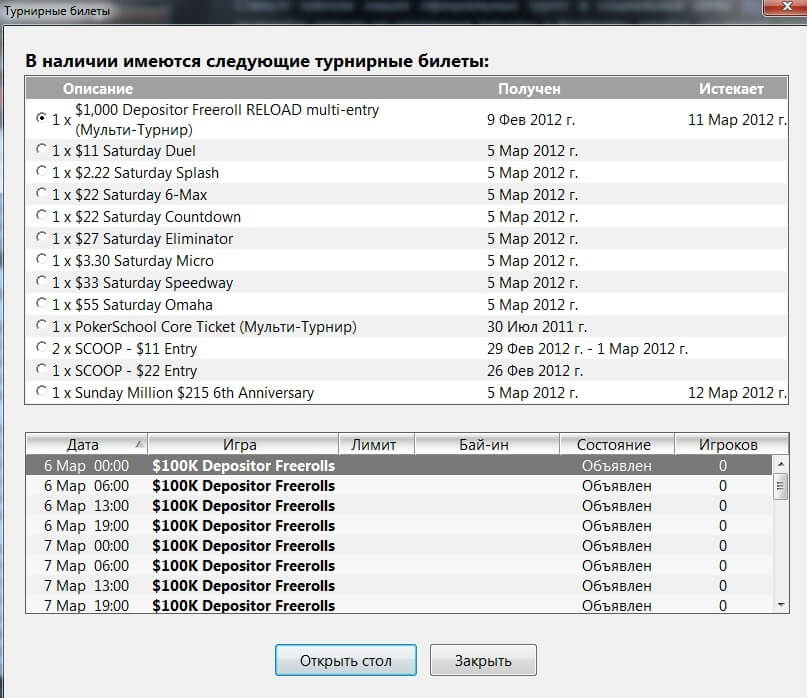Click the Получен header in tickets table
Screen dimensions: 807x698
529,89
